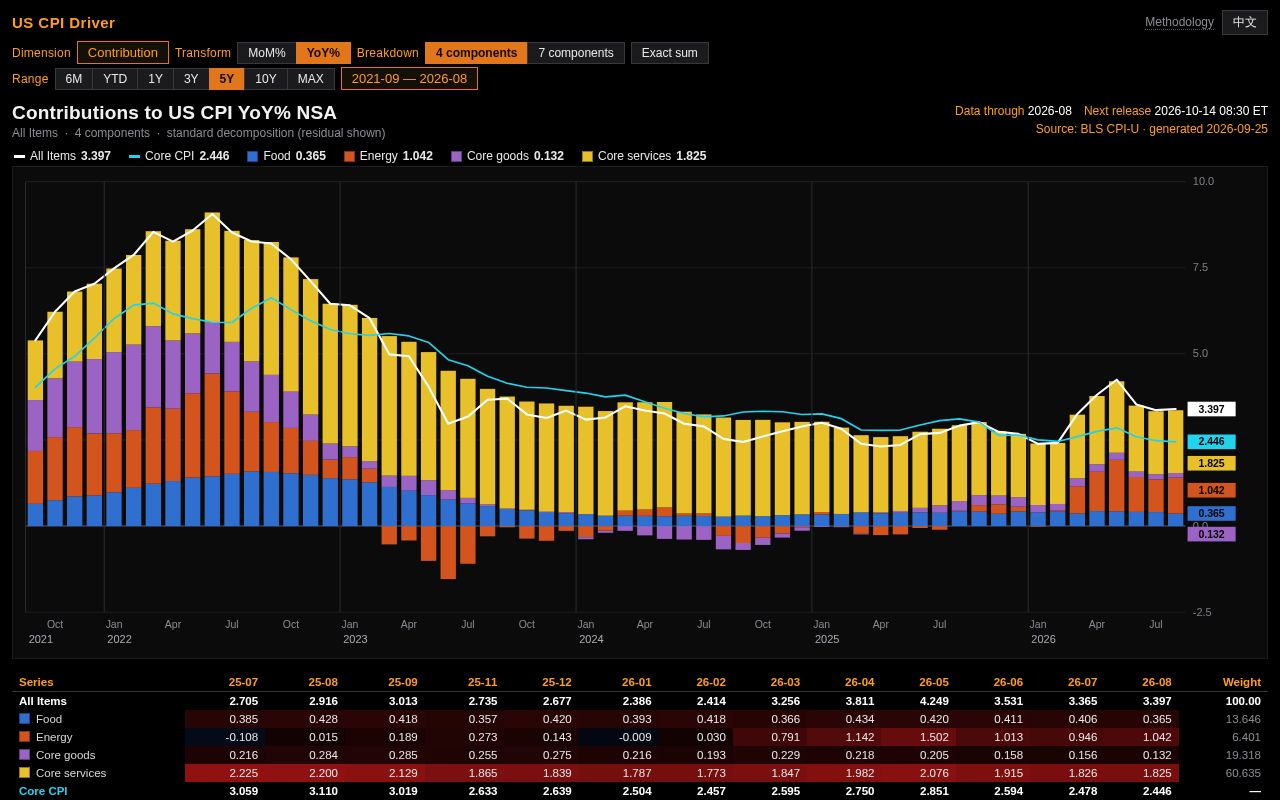
Task: Toggle the All Items line legend
Action: pos(62,156)
